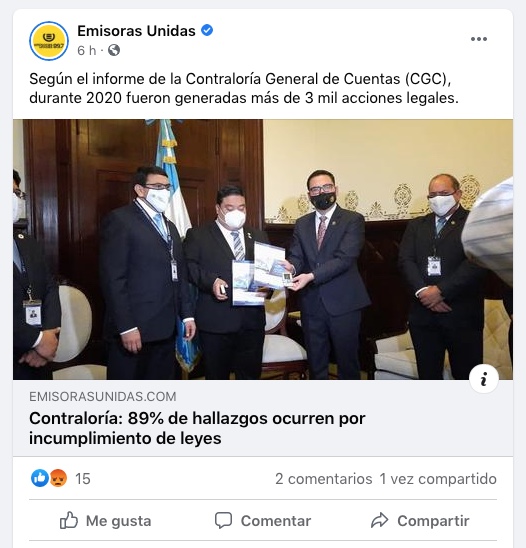Open the 15 reactions count
This screenshot has width=526, height=548.
[x=83, y=478]
